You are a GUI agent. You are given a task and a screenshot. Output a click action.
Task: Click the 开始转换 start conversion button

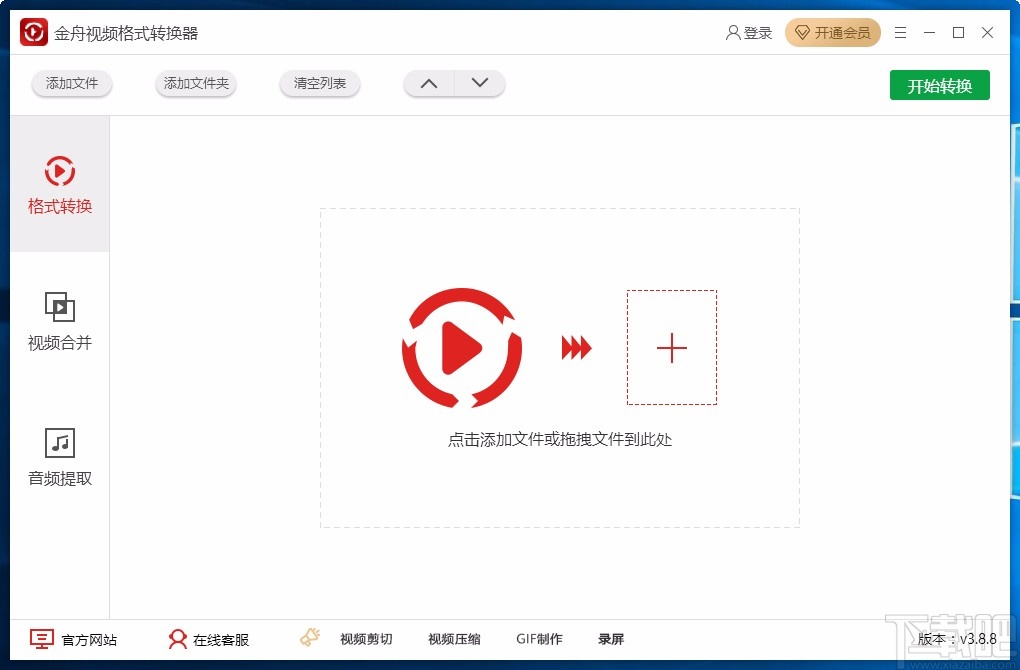point(939,85)
